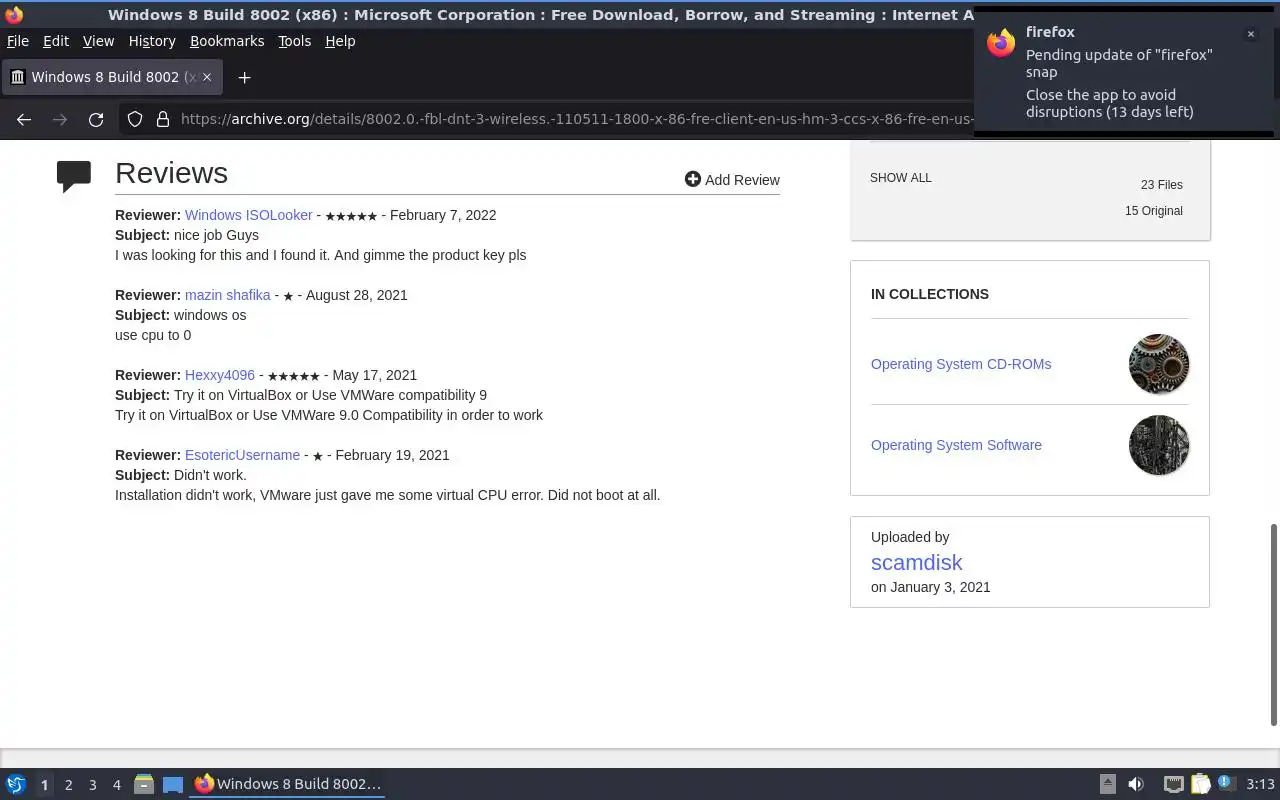
Task: Open the File menu
Action: click(18, 41)
